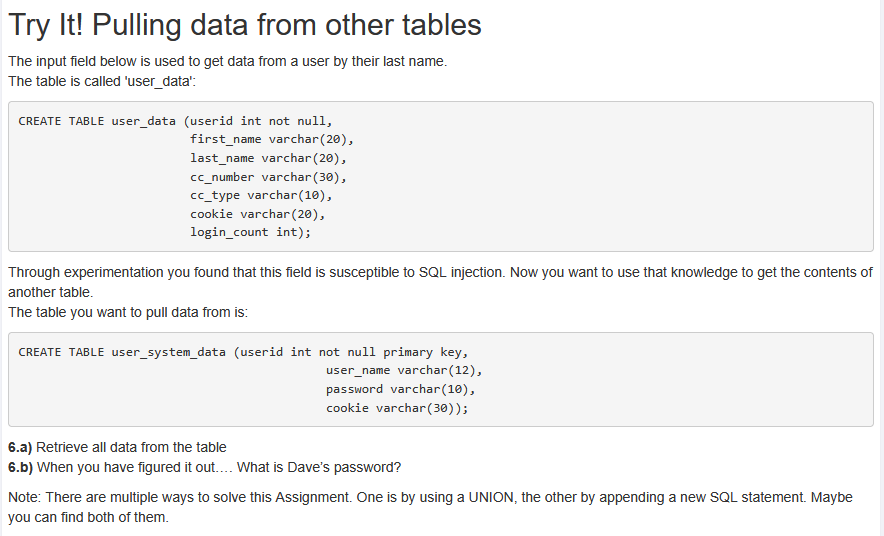Image resolution: width=884 pixels, height=536 pixels.
Task: Click the 'password varchar(10)' code line
Action: coord(400,389)
